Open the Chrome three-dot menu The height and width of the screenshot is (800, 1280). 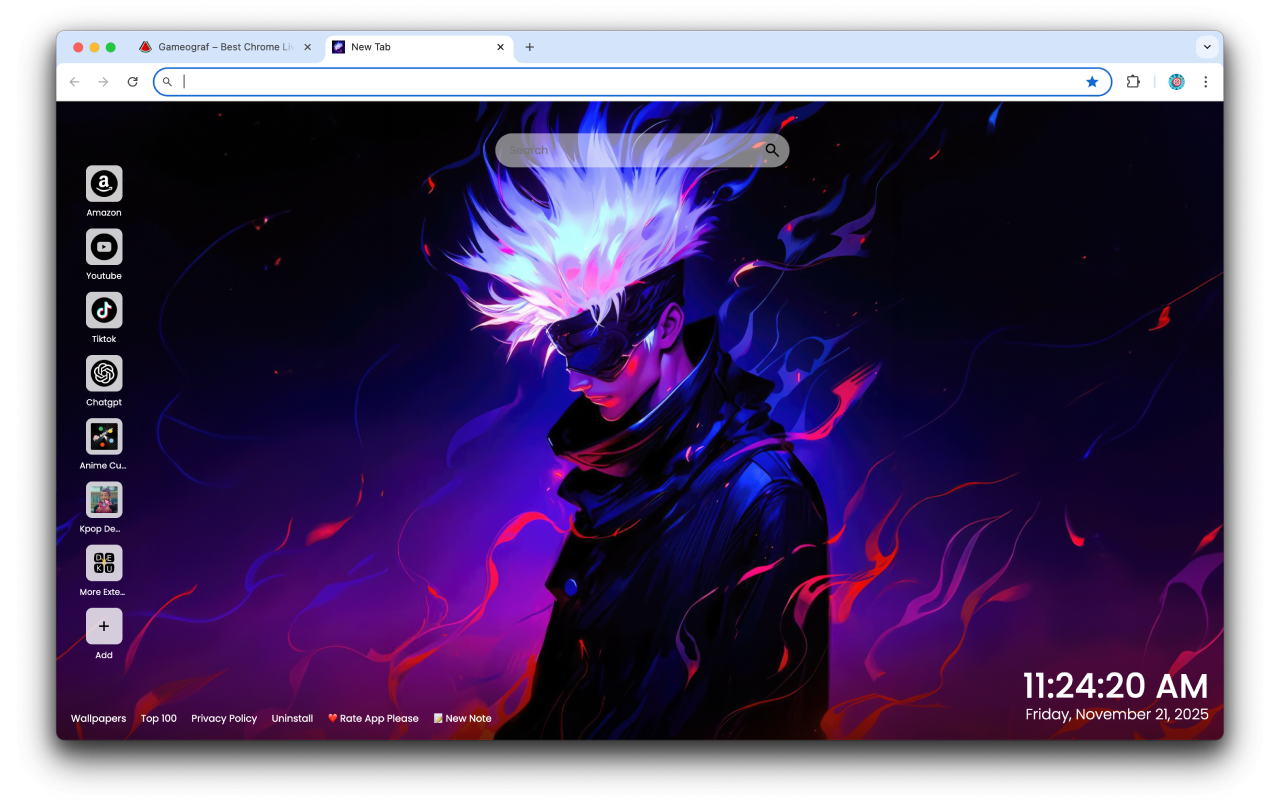click(x=1206, y=82)
